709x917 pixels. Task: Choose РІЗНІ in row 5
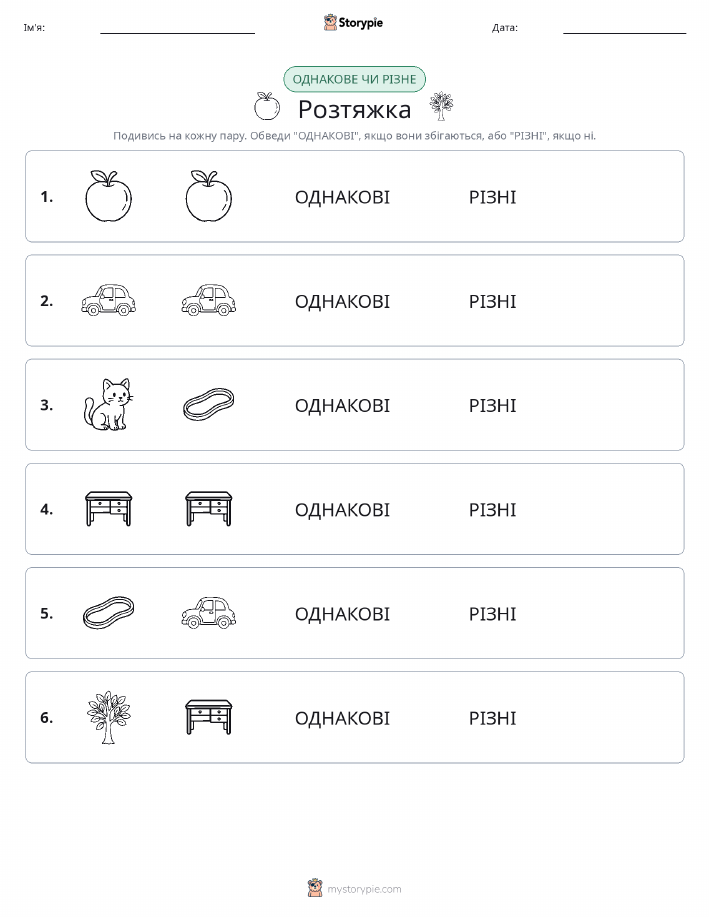click(493, 613)
